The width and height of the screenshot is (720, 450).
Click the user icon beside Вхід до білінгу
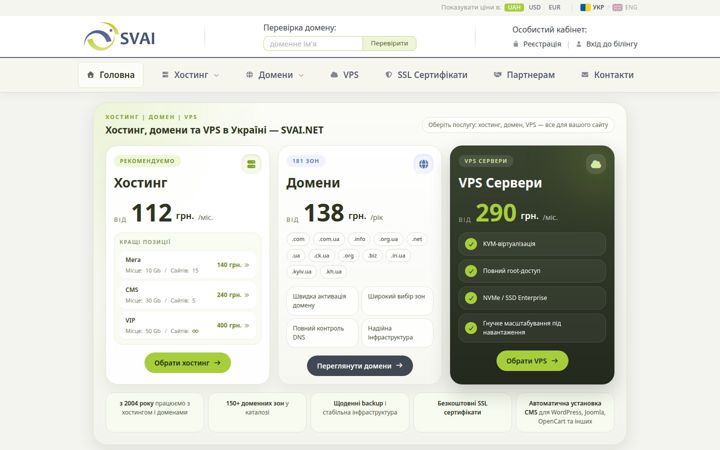579,44
